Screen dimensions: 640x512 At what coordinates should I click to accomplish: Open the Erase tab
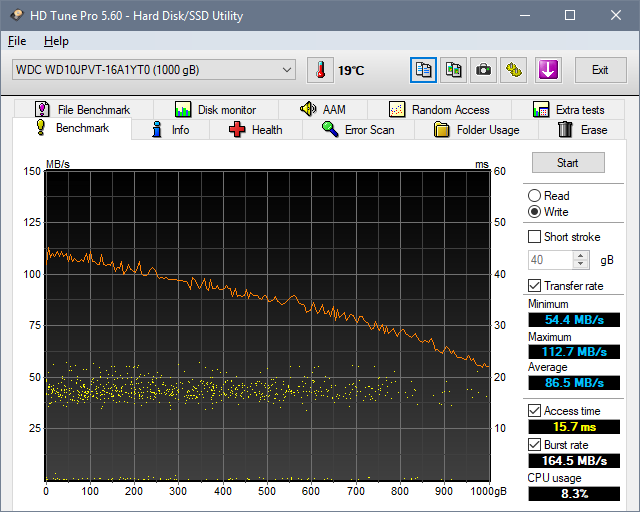(x=582, y=130)
